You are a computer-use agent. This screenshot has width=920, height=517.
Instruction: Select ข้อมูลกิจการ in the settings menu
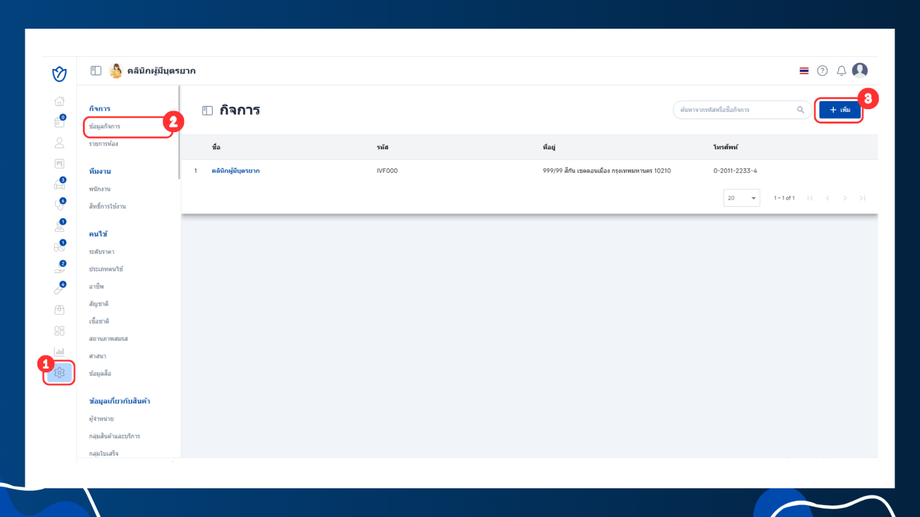[x=104, y=126]
